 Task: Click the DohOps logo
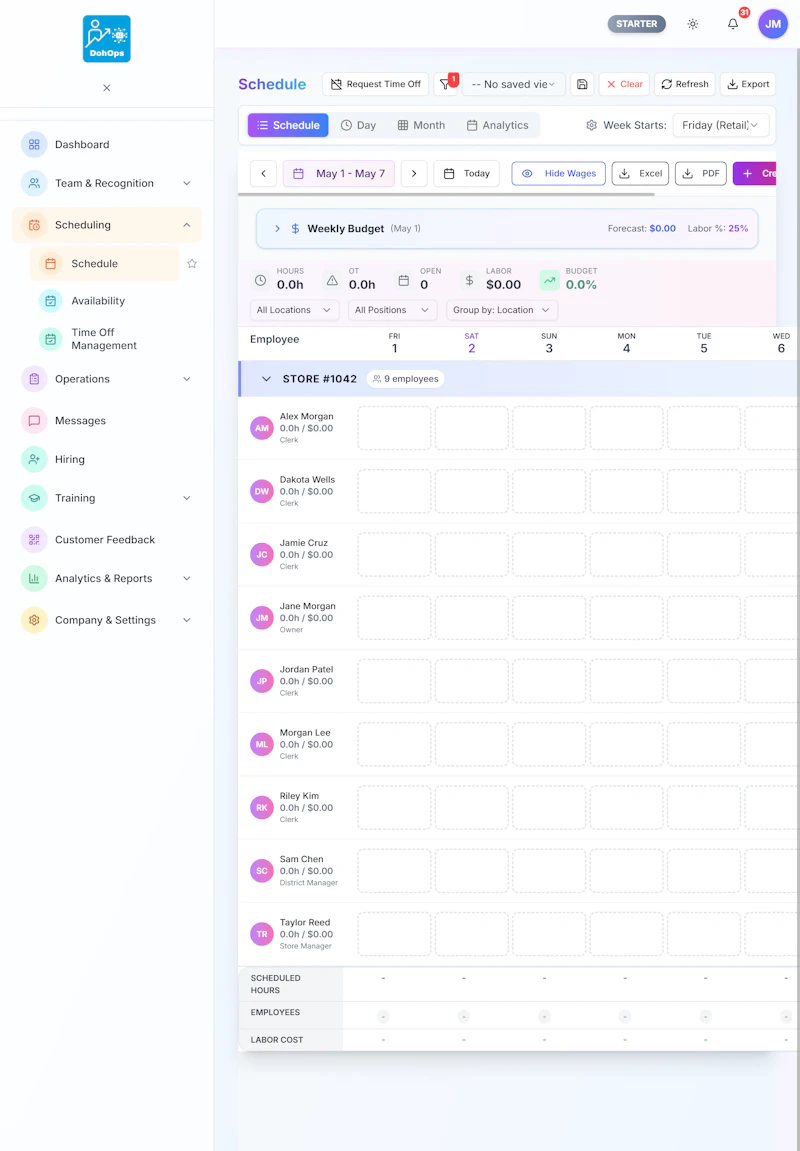point(106,39)
